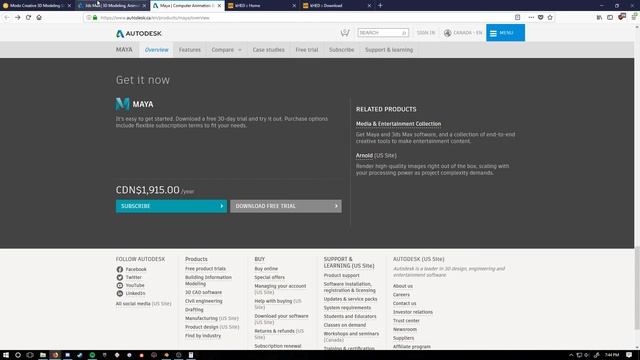Save page to Pocket icon
This screenshot has width=640, height=360.
540,18
